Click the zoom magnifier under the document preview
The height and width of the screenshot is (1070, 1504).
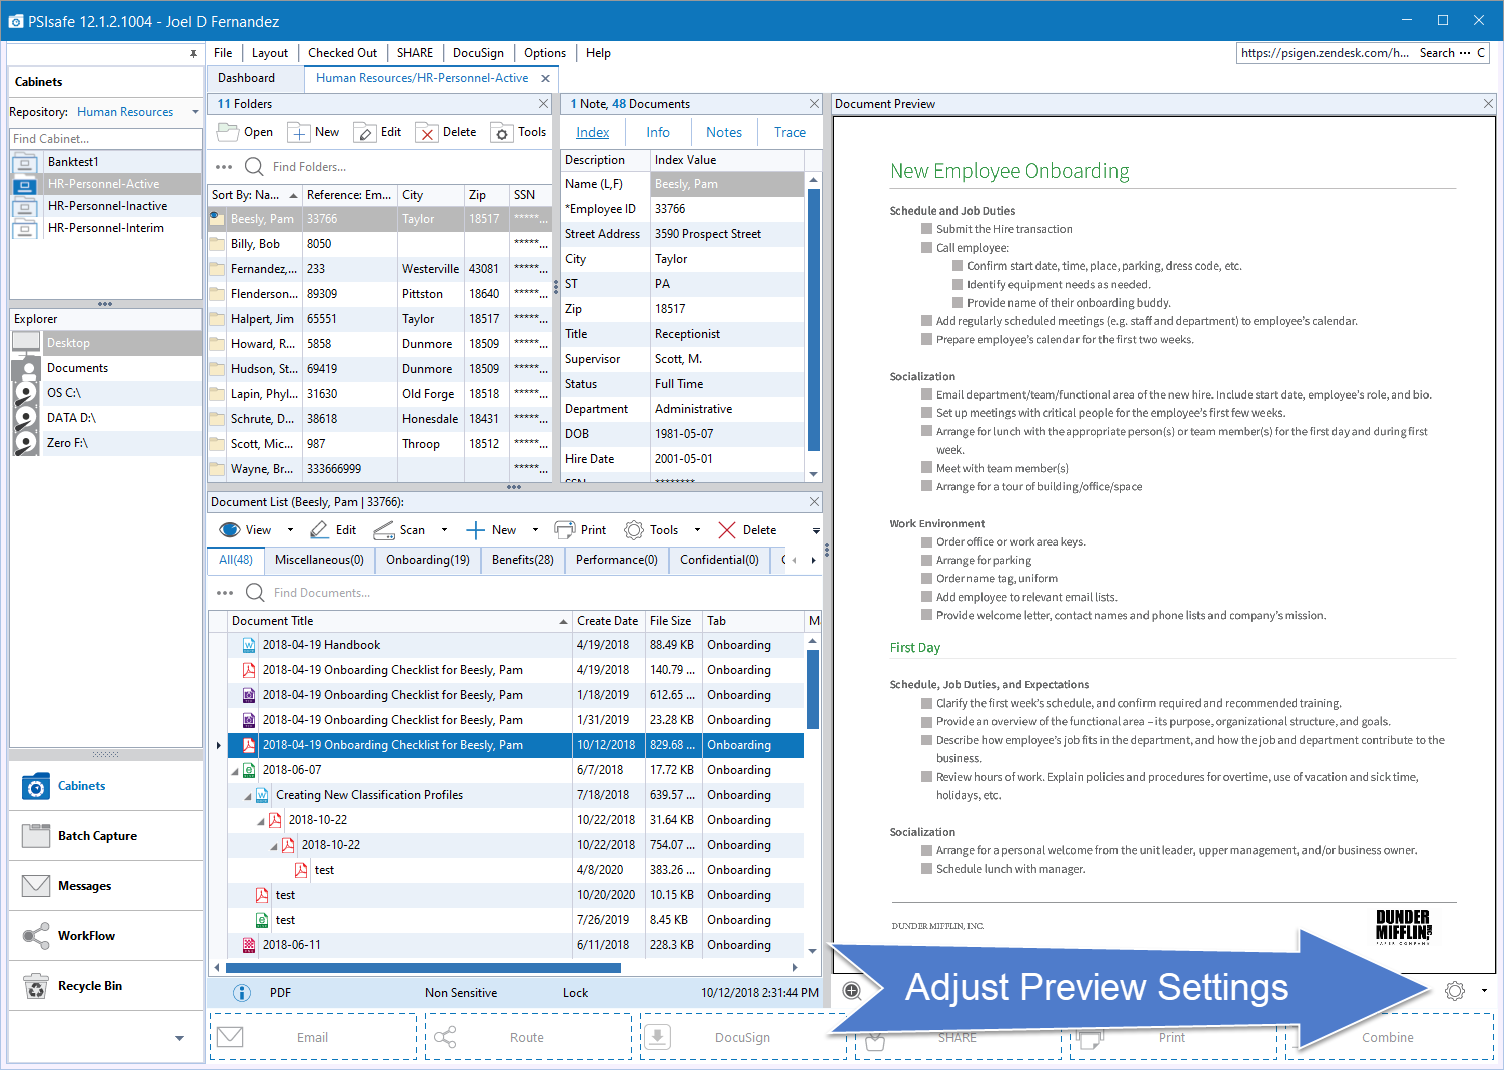[x=852, y=991]
